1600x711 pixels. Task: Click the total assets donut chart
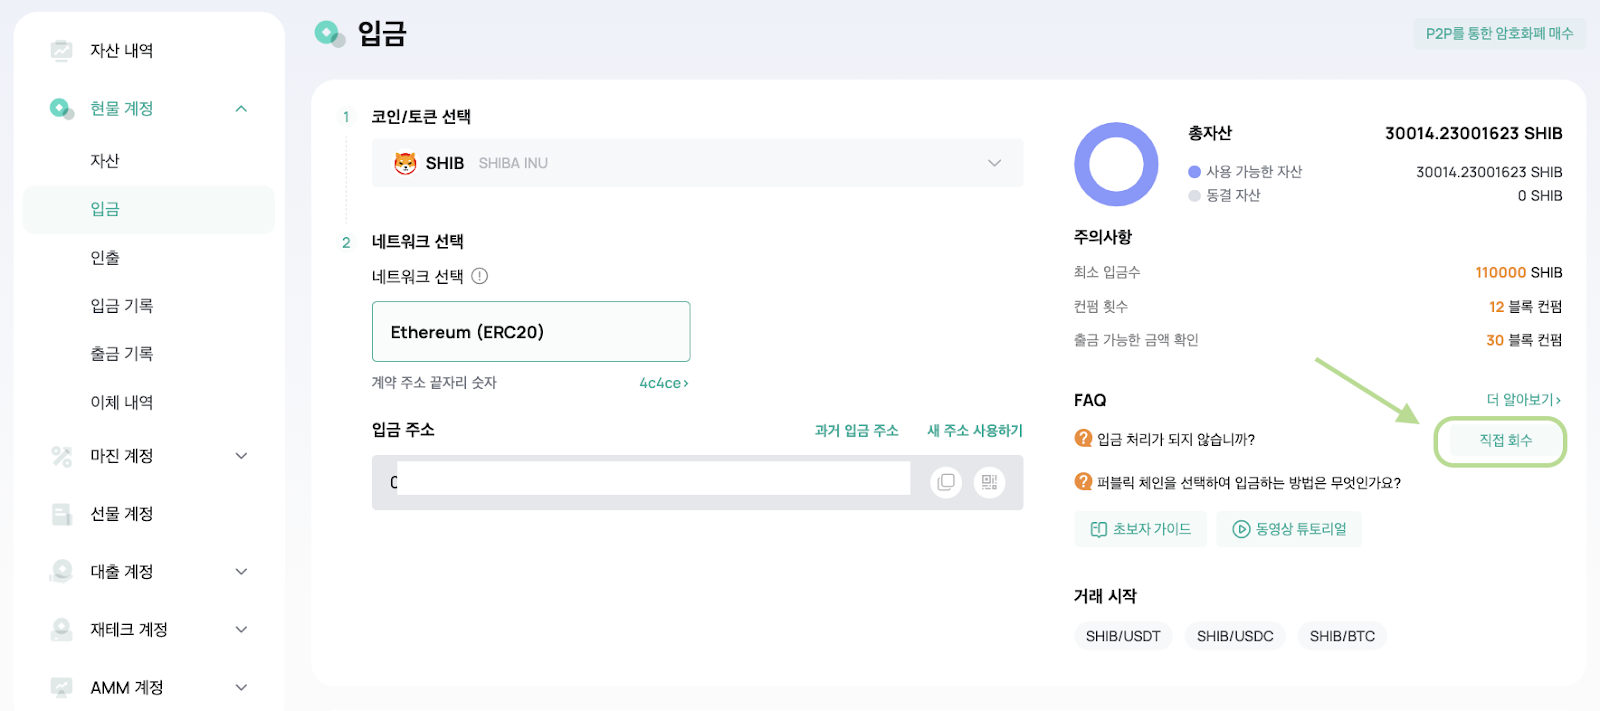(1116, 164)
